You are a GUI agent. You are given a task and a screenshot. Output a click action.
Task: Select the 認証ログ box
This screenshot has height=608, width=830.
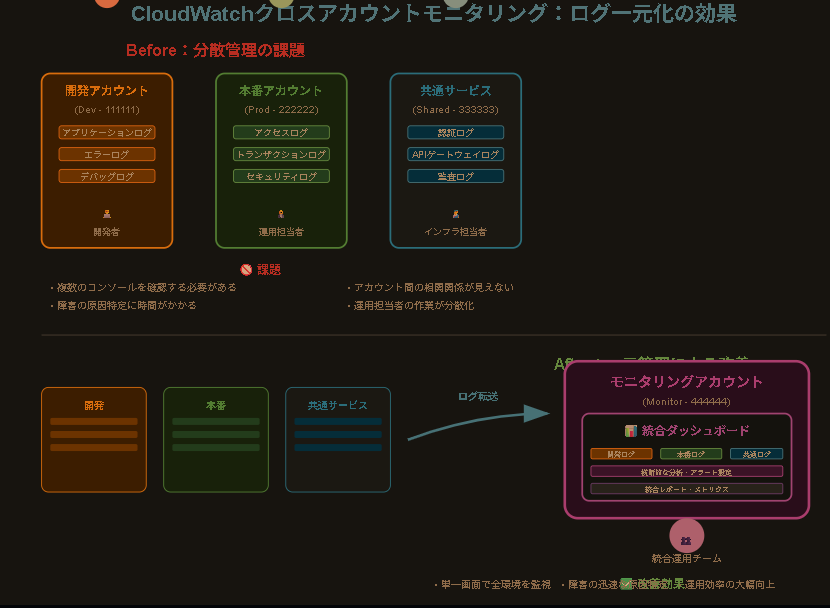(456, 132)
